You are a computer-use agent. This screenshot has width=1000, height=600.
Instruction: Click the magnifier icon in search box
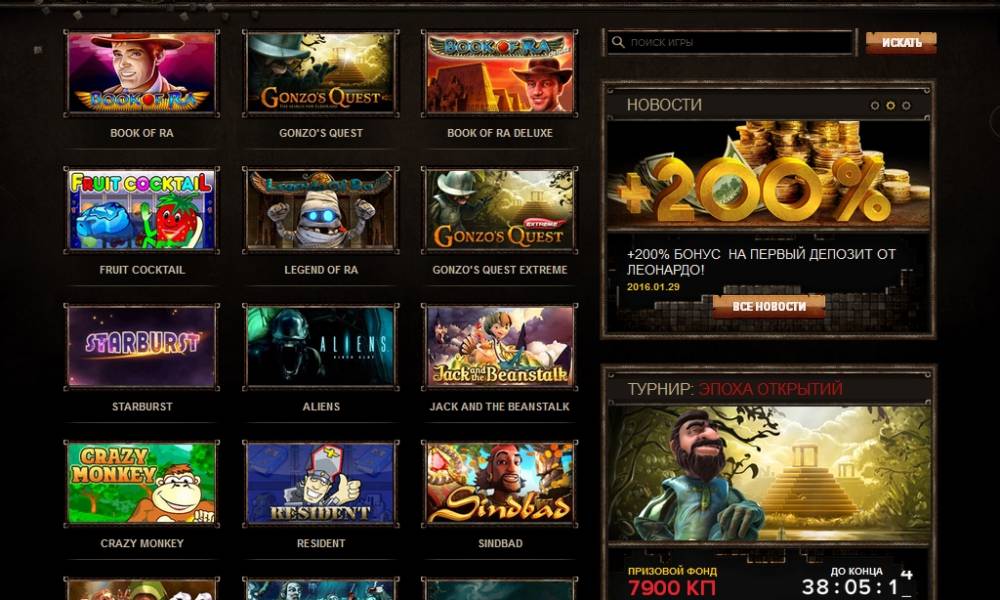tap(617, 43)
